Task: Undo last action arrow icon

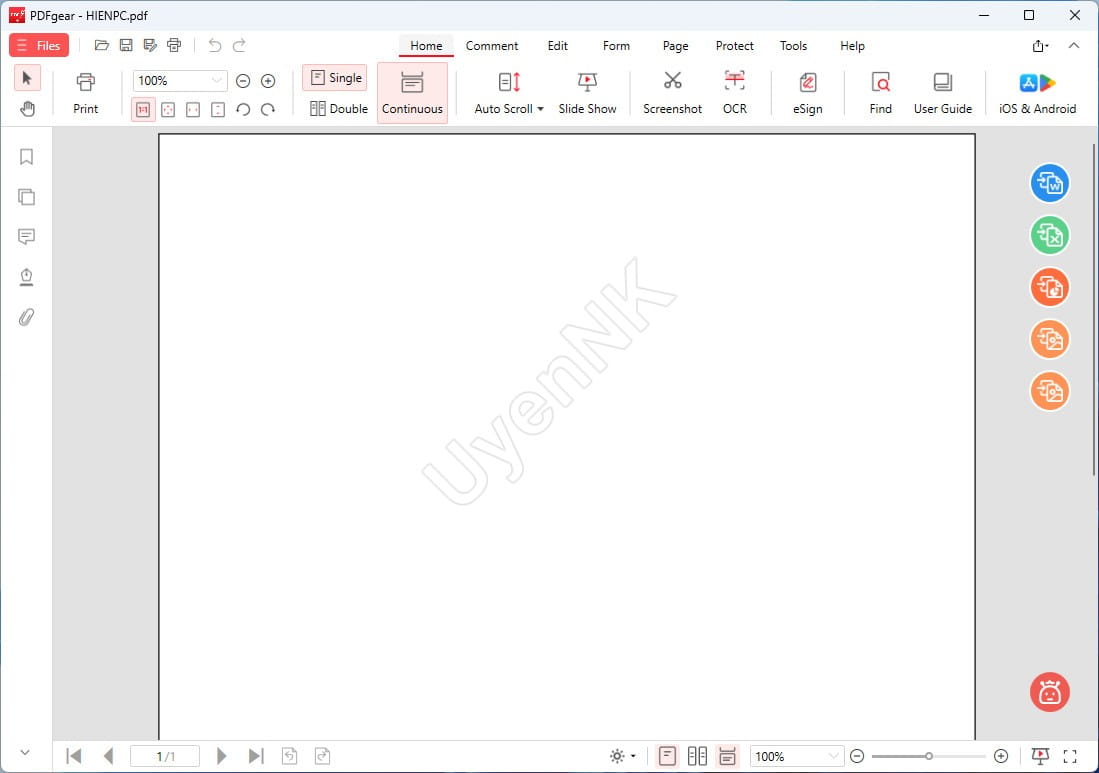Action: (214, 46)
